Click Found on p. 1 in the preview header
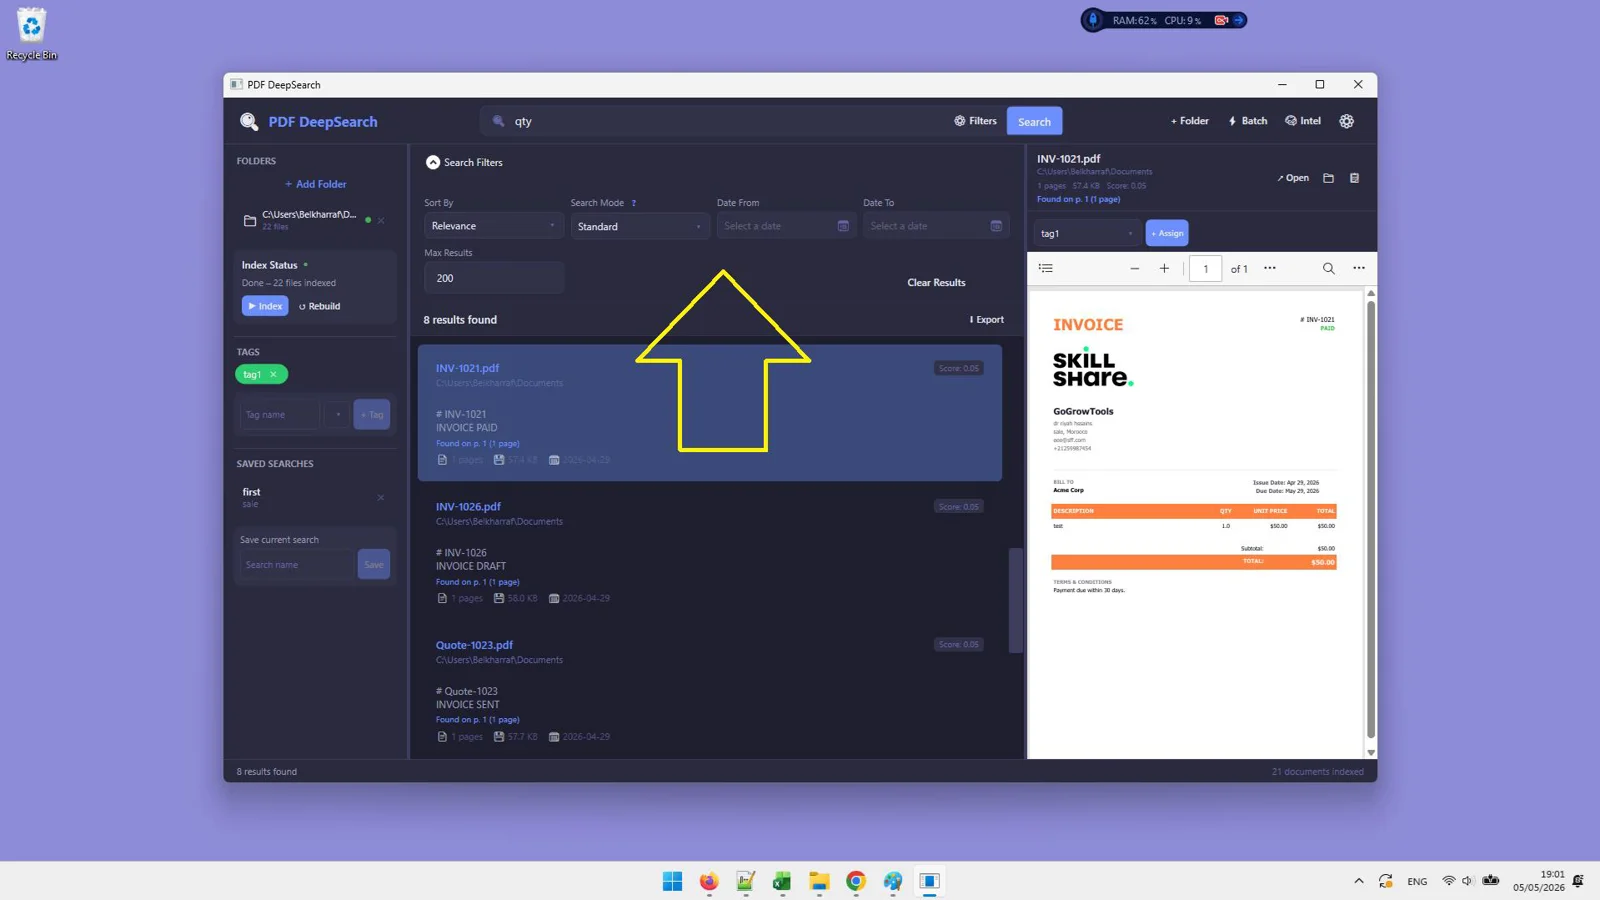The width and height of the screenshot is (1600, 900). click(x=1078, y=199)
